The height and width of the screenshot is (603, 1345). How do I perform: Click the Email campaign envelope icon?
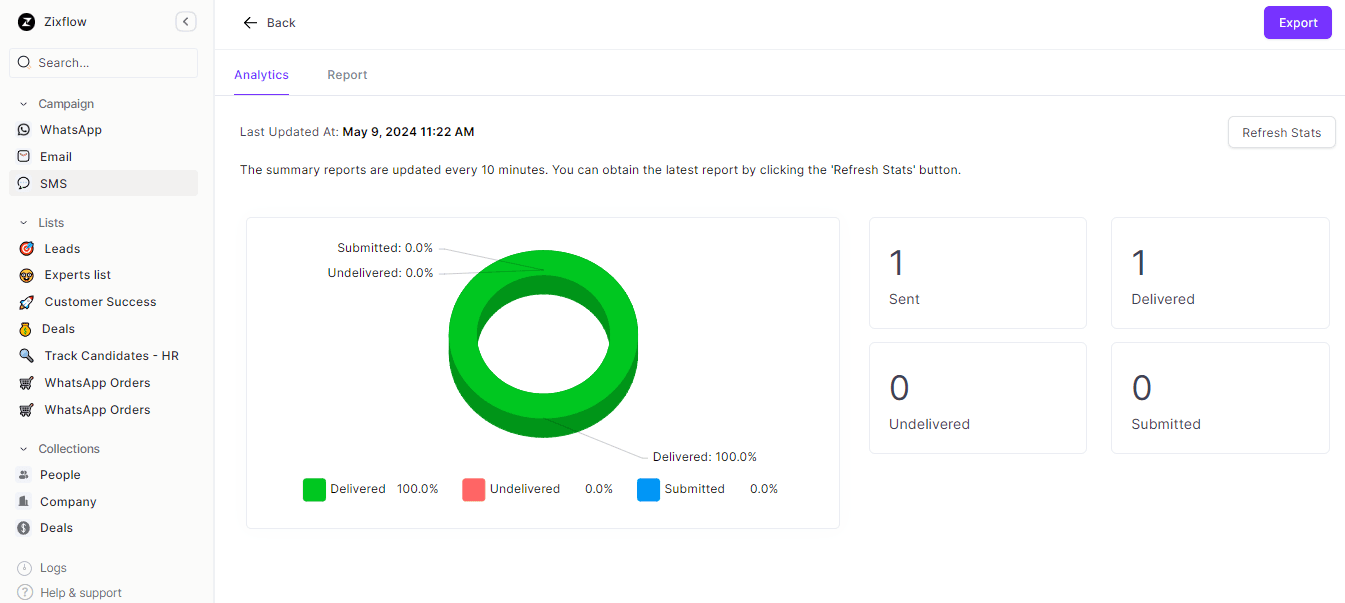point(24,157)
